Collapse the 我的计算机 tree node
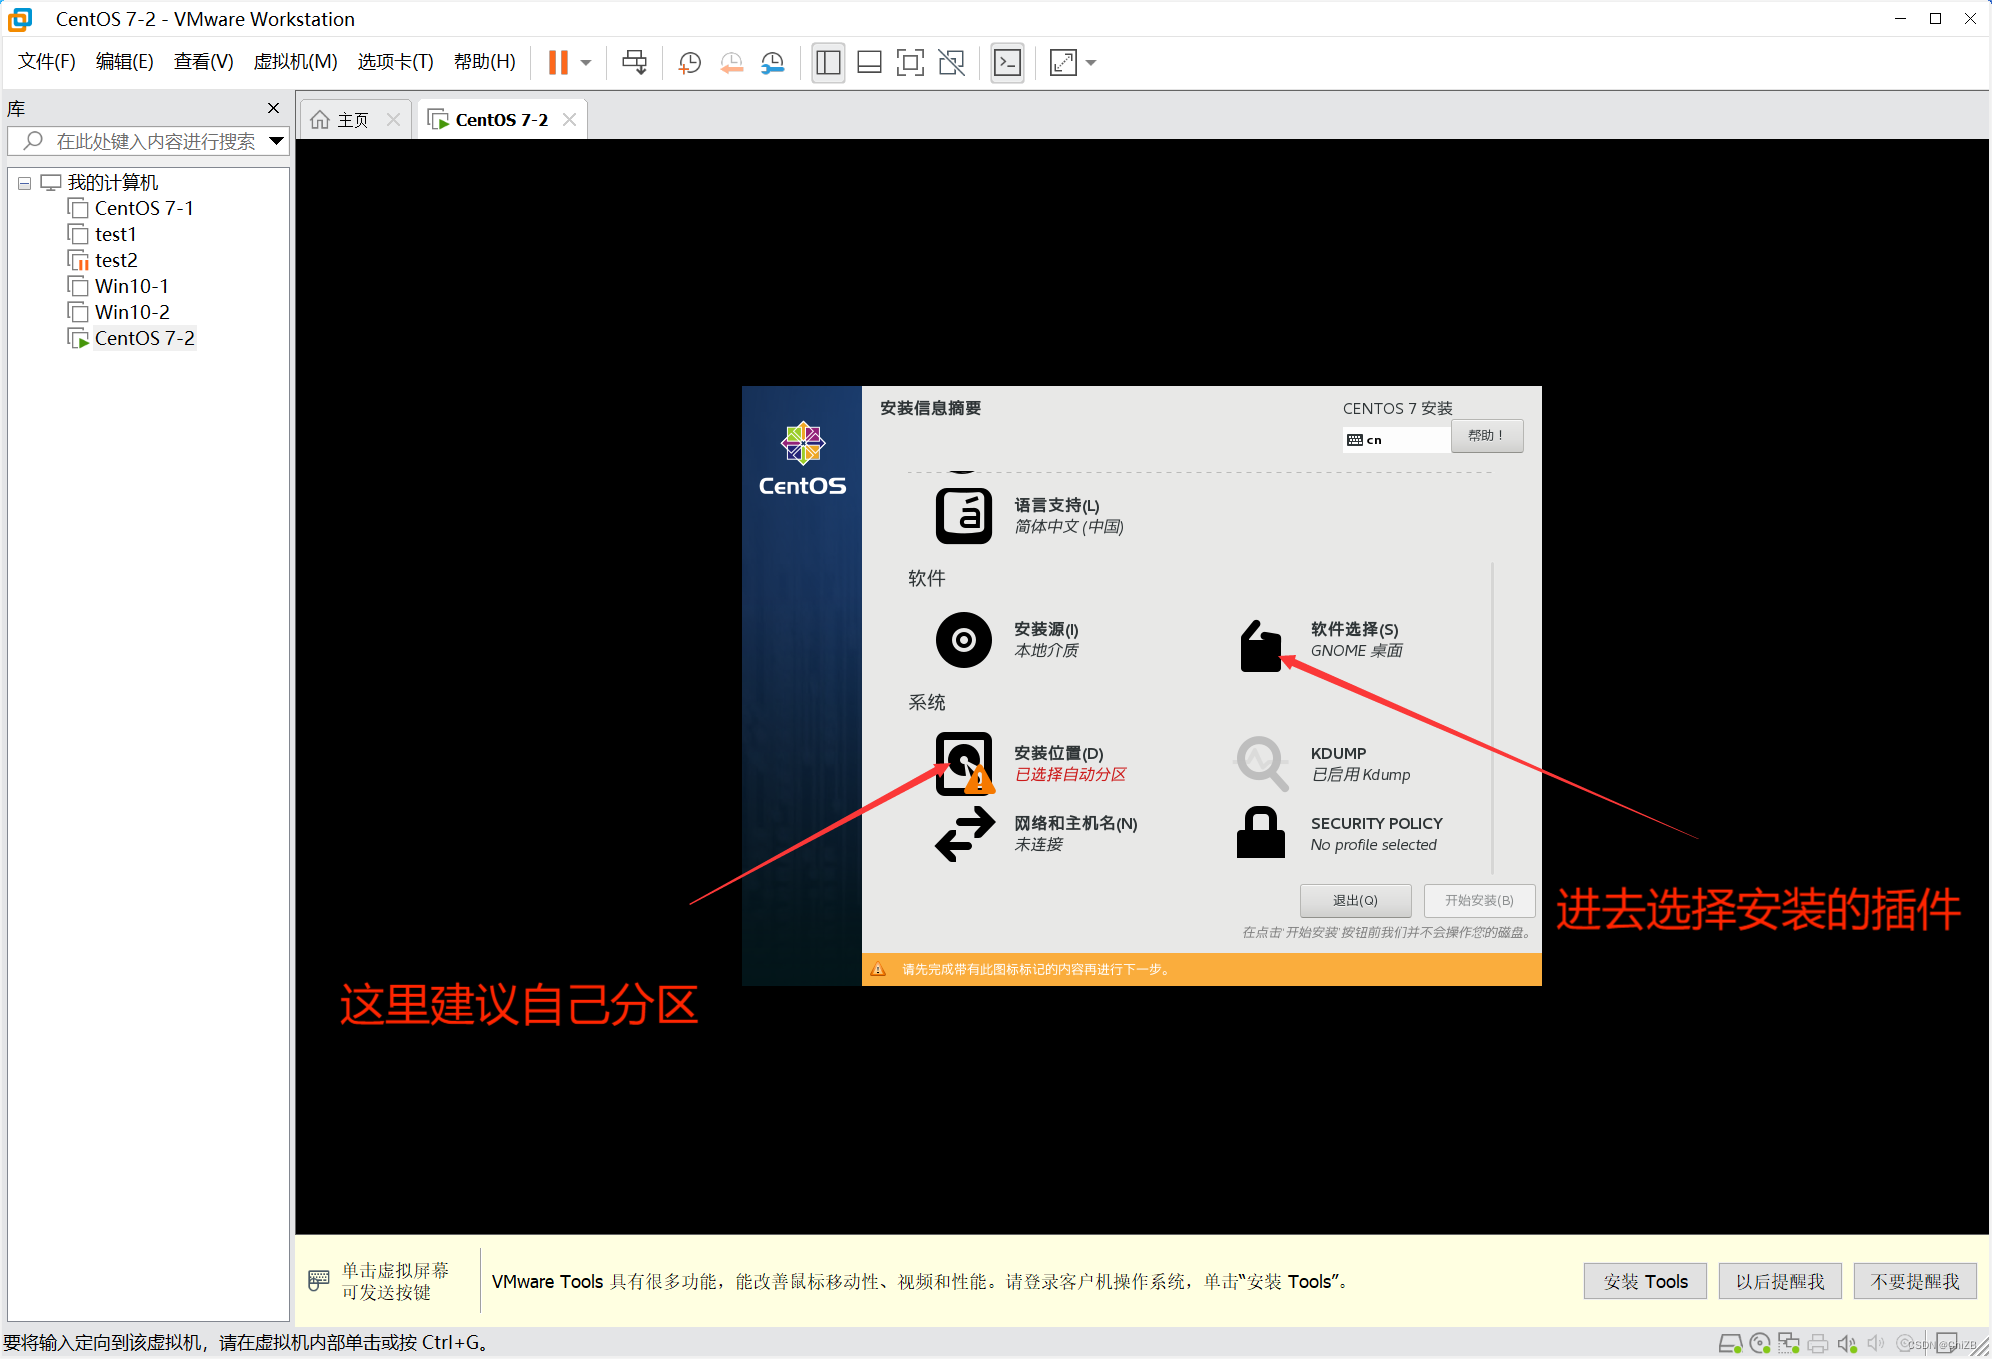 click(24, 183)
